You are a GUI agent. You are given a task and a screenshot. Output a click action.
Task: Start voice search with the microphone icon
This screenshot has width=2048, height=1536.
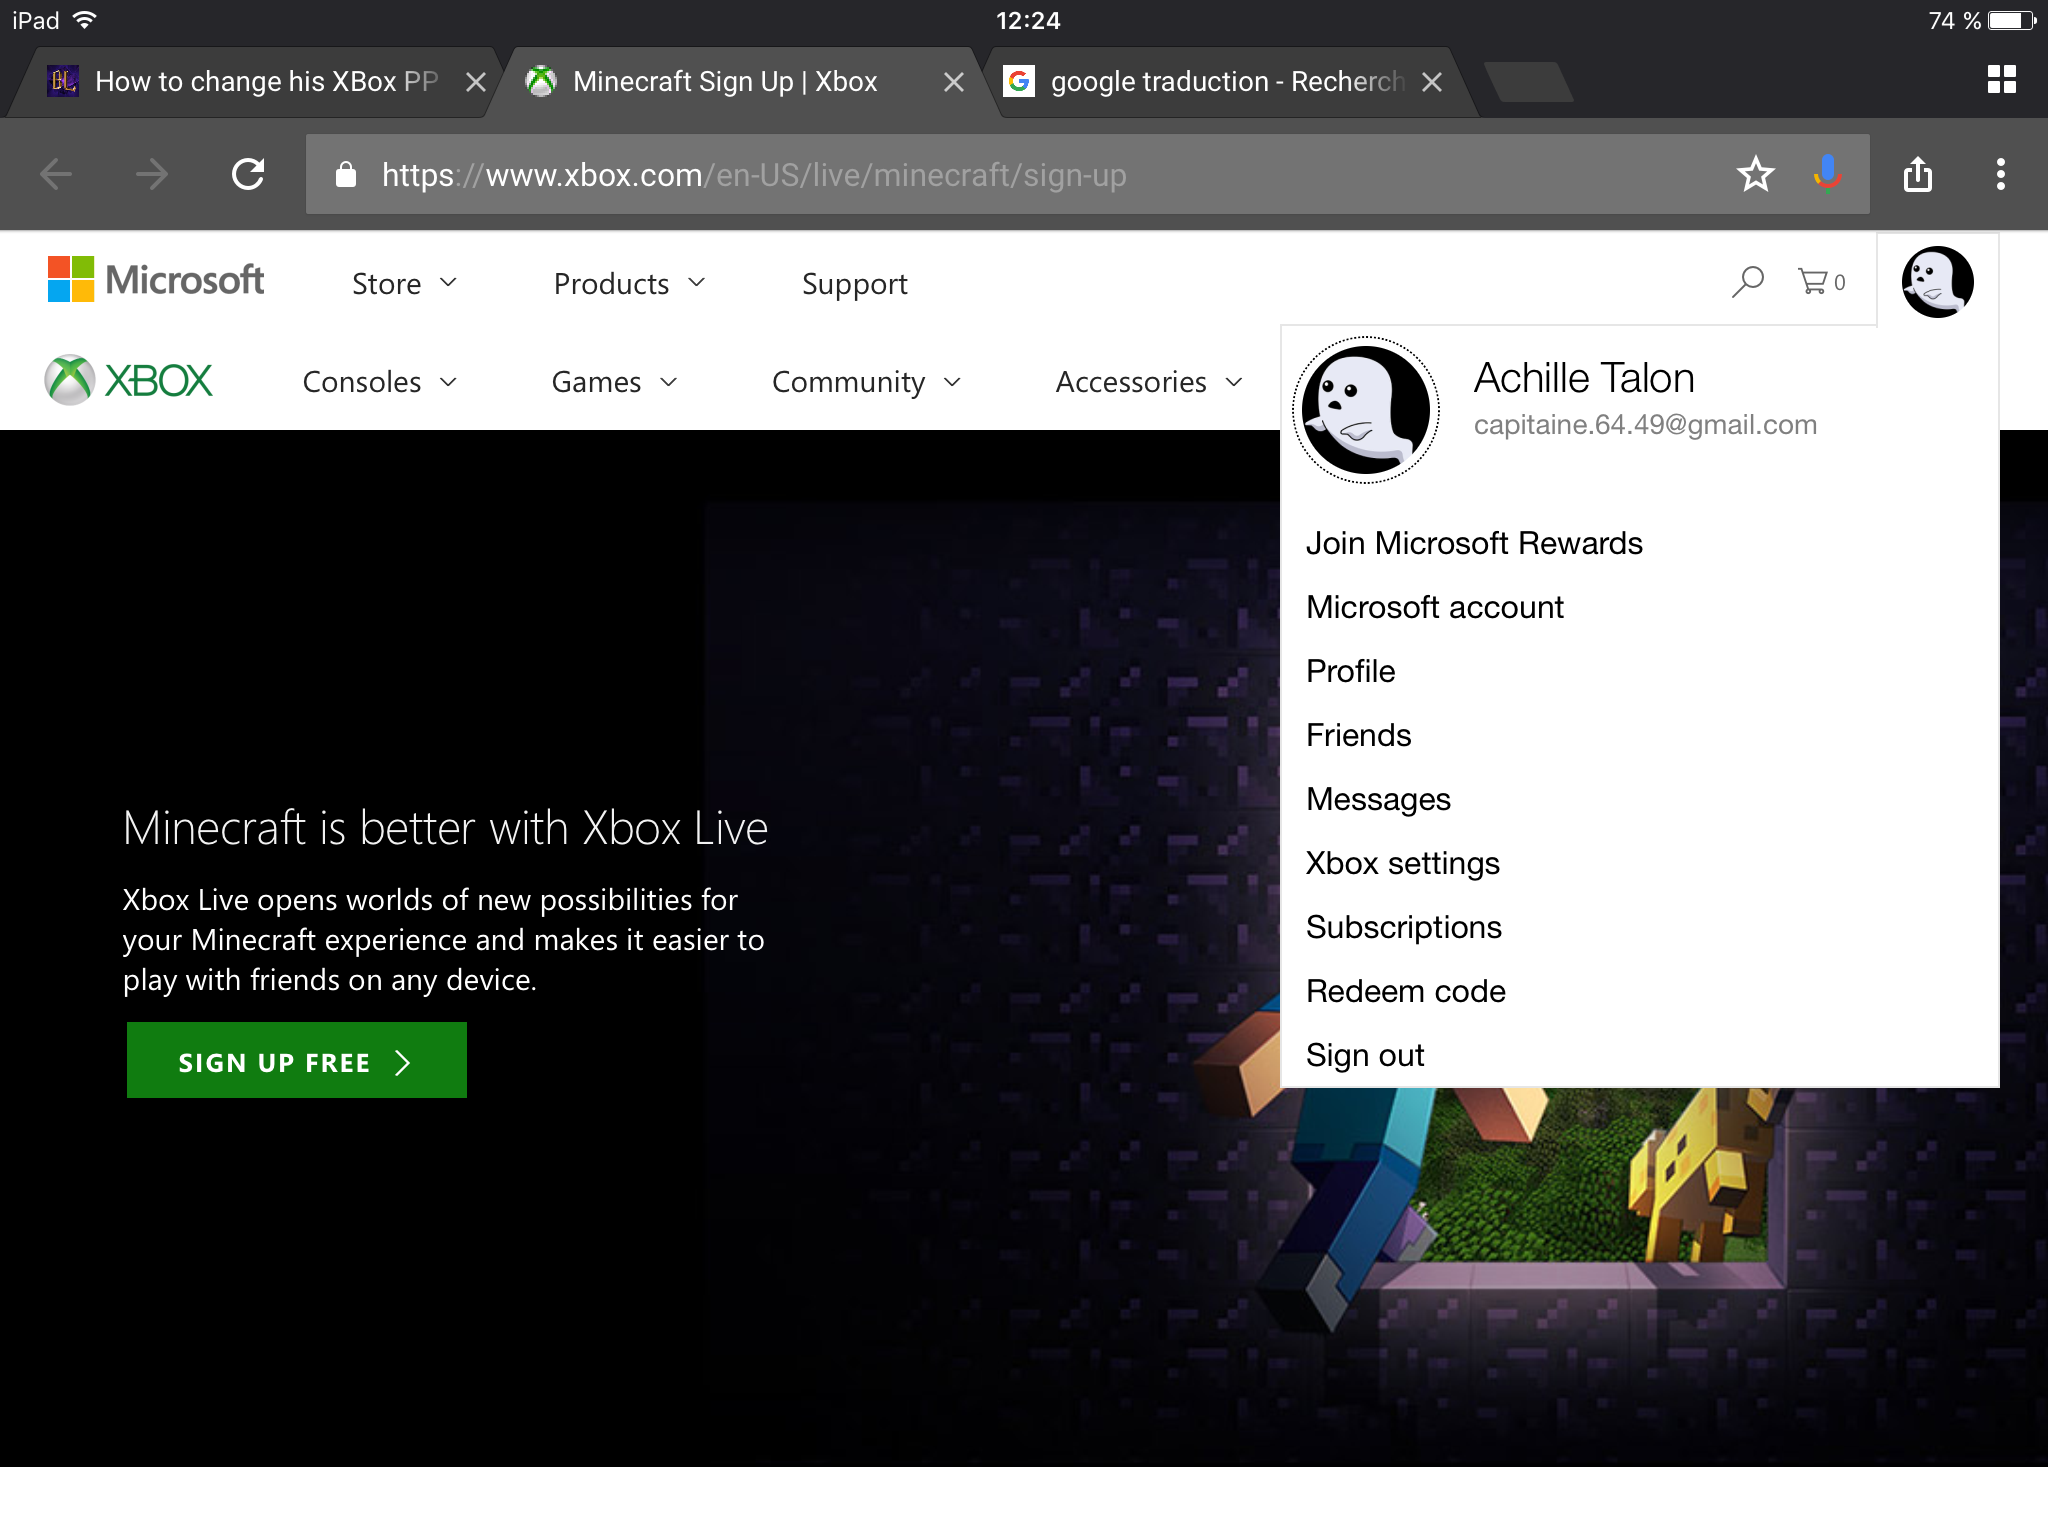click(x=1827, y=174)
